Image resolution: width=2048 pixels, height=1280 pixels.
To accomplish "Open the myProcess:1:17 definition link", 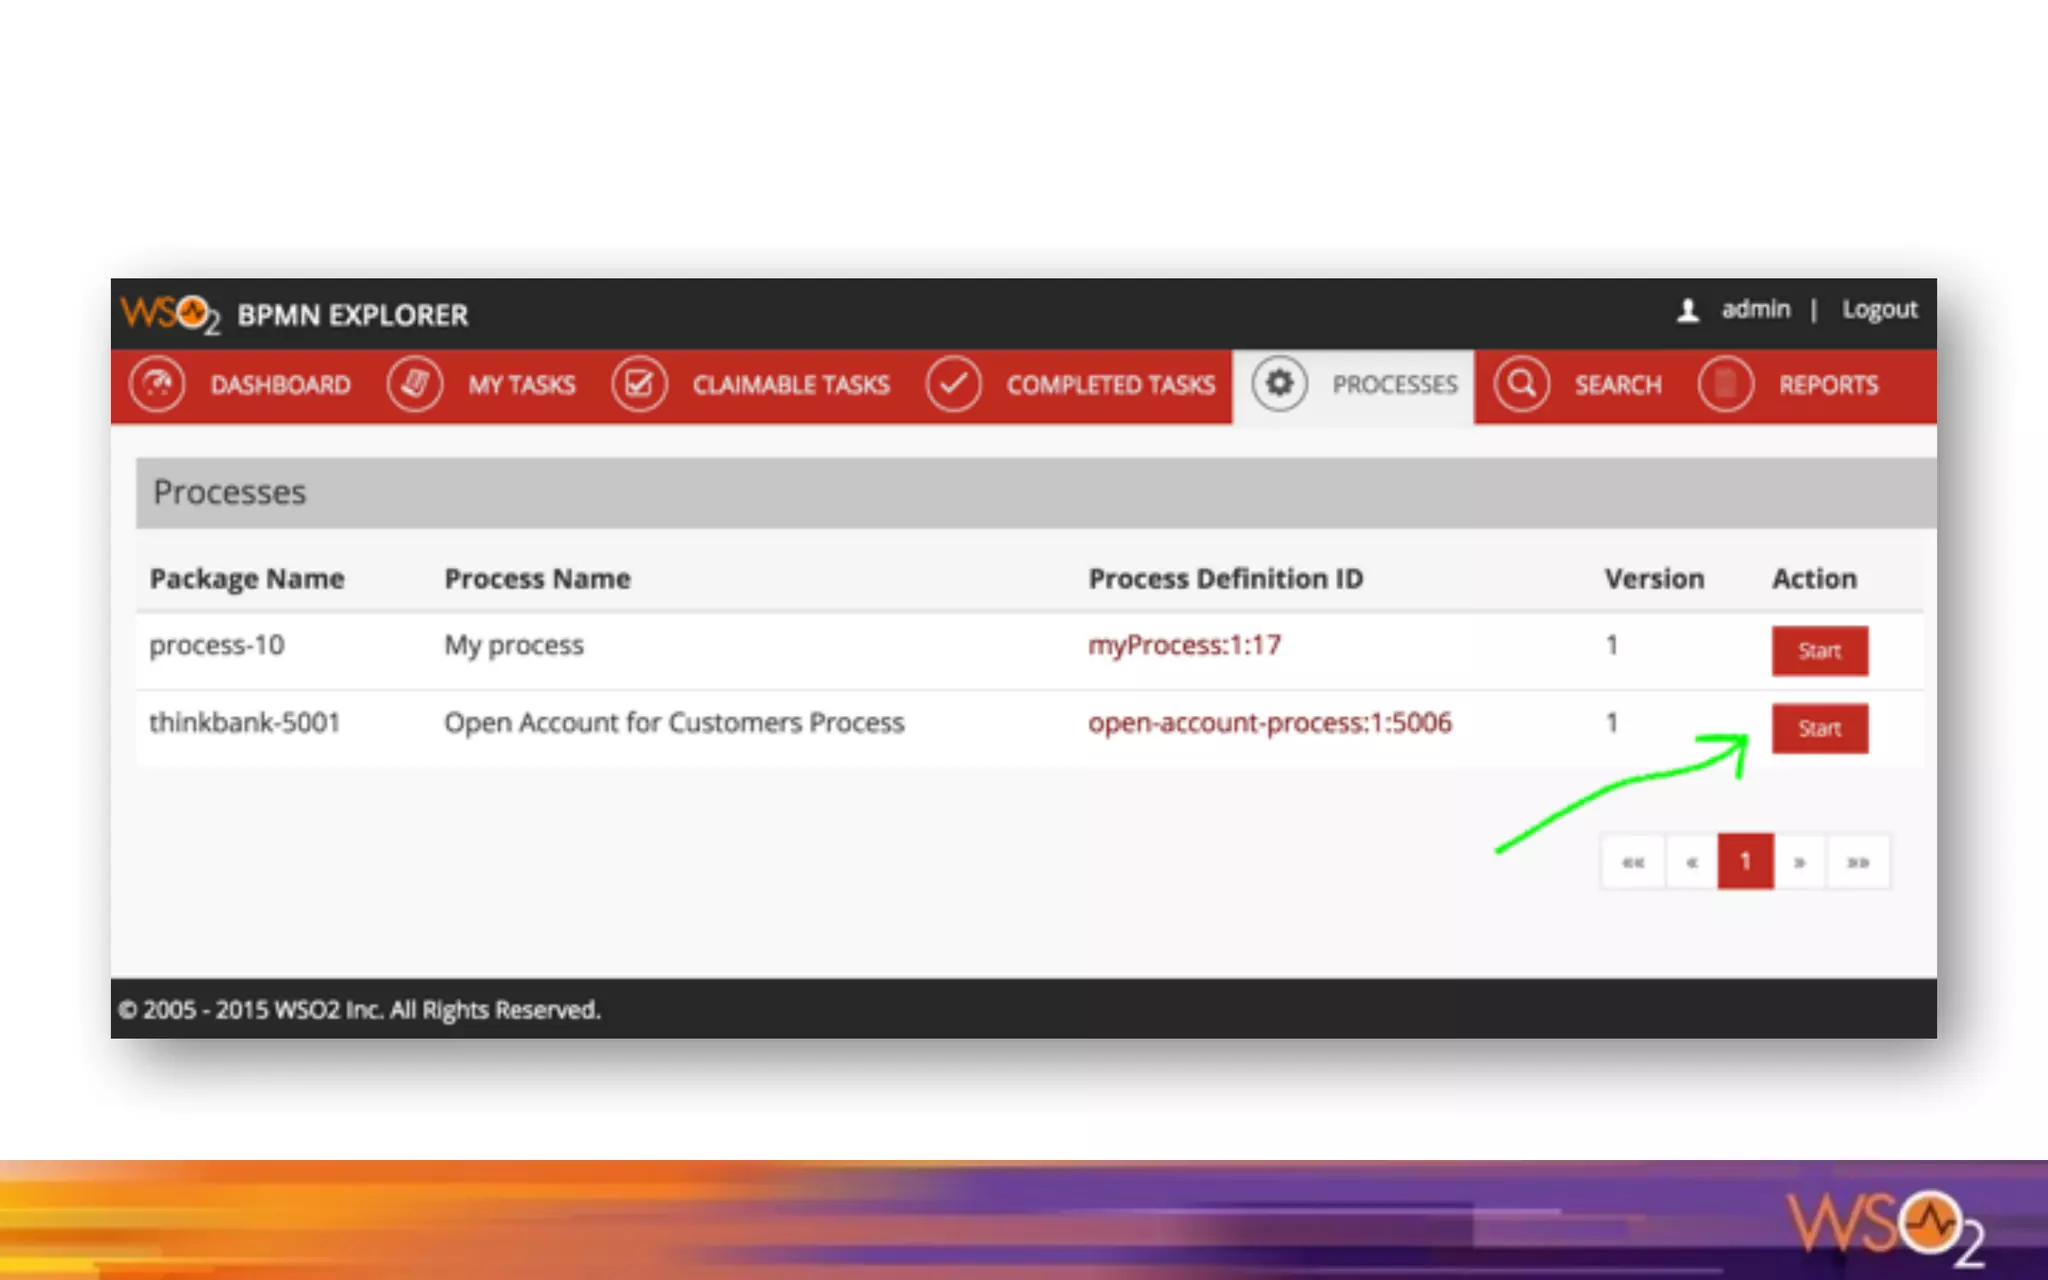I will click(x=1184, y=645).
